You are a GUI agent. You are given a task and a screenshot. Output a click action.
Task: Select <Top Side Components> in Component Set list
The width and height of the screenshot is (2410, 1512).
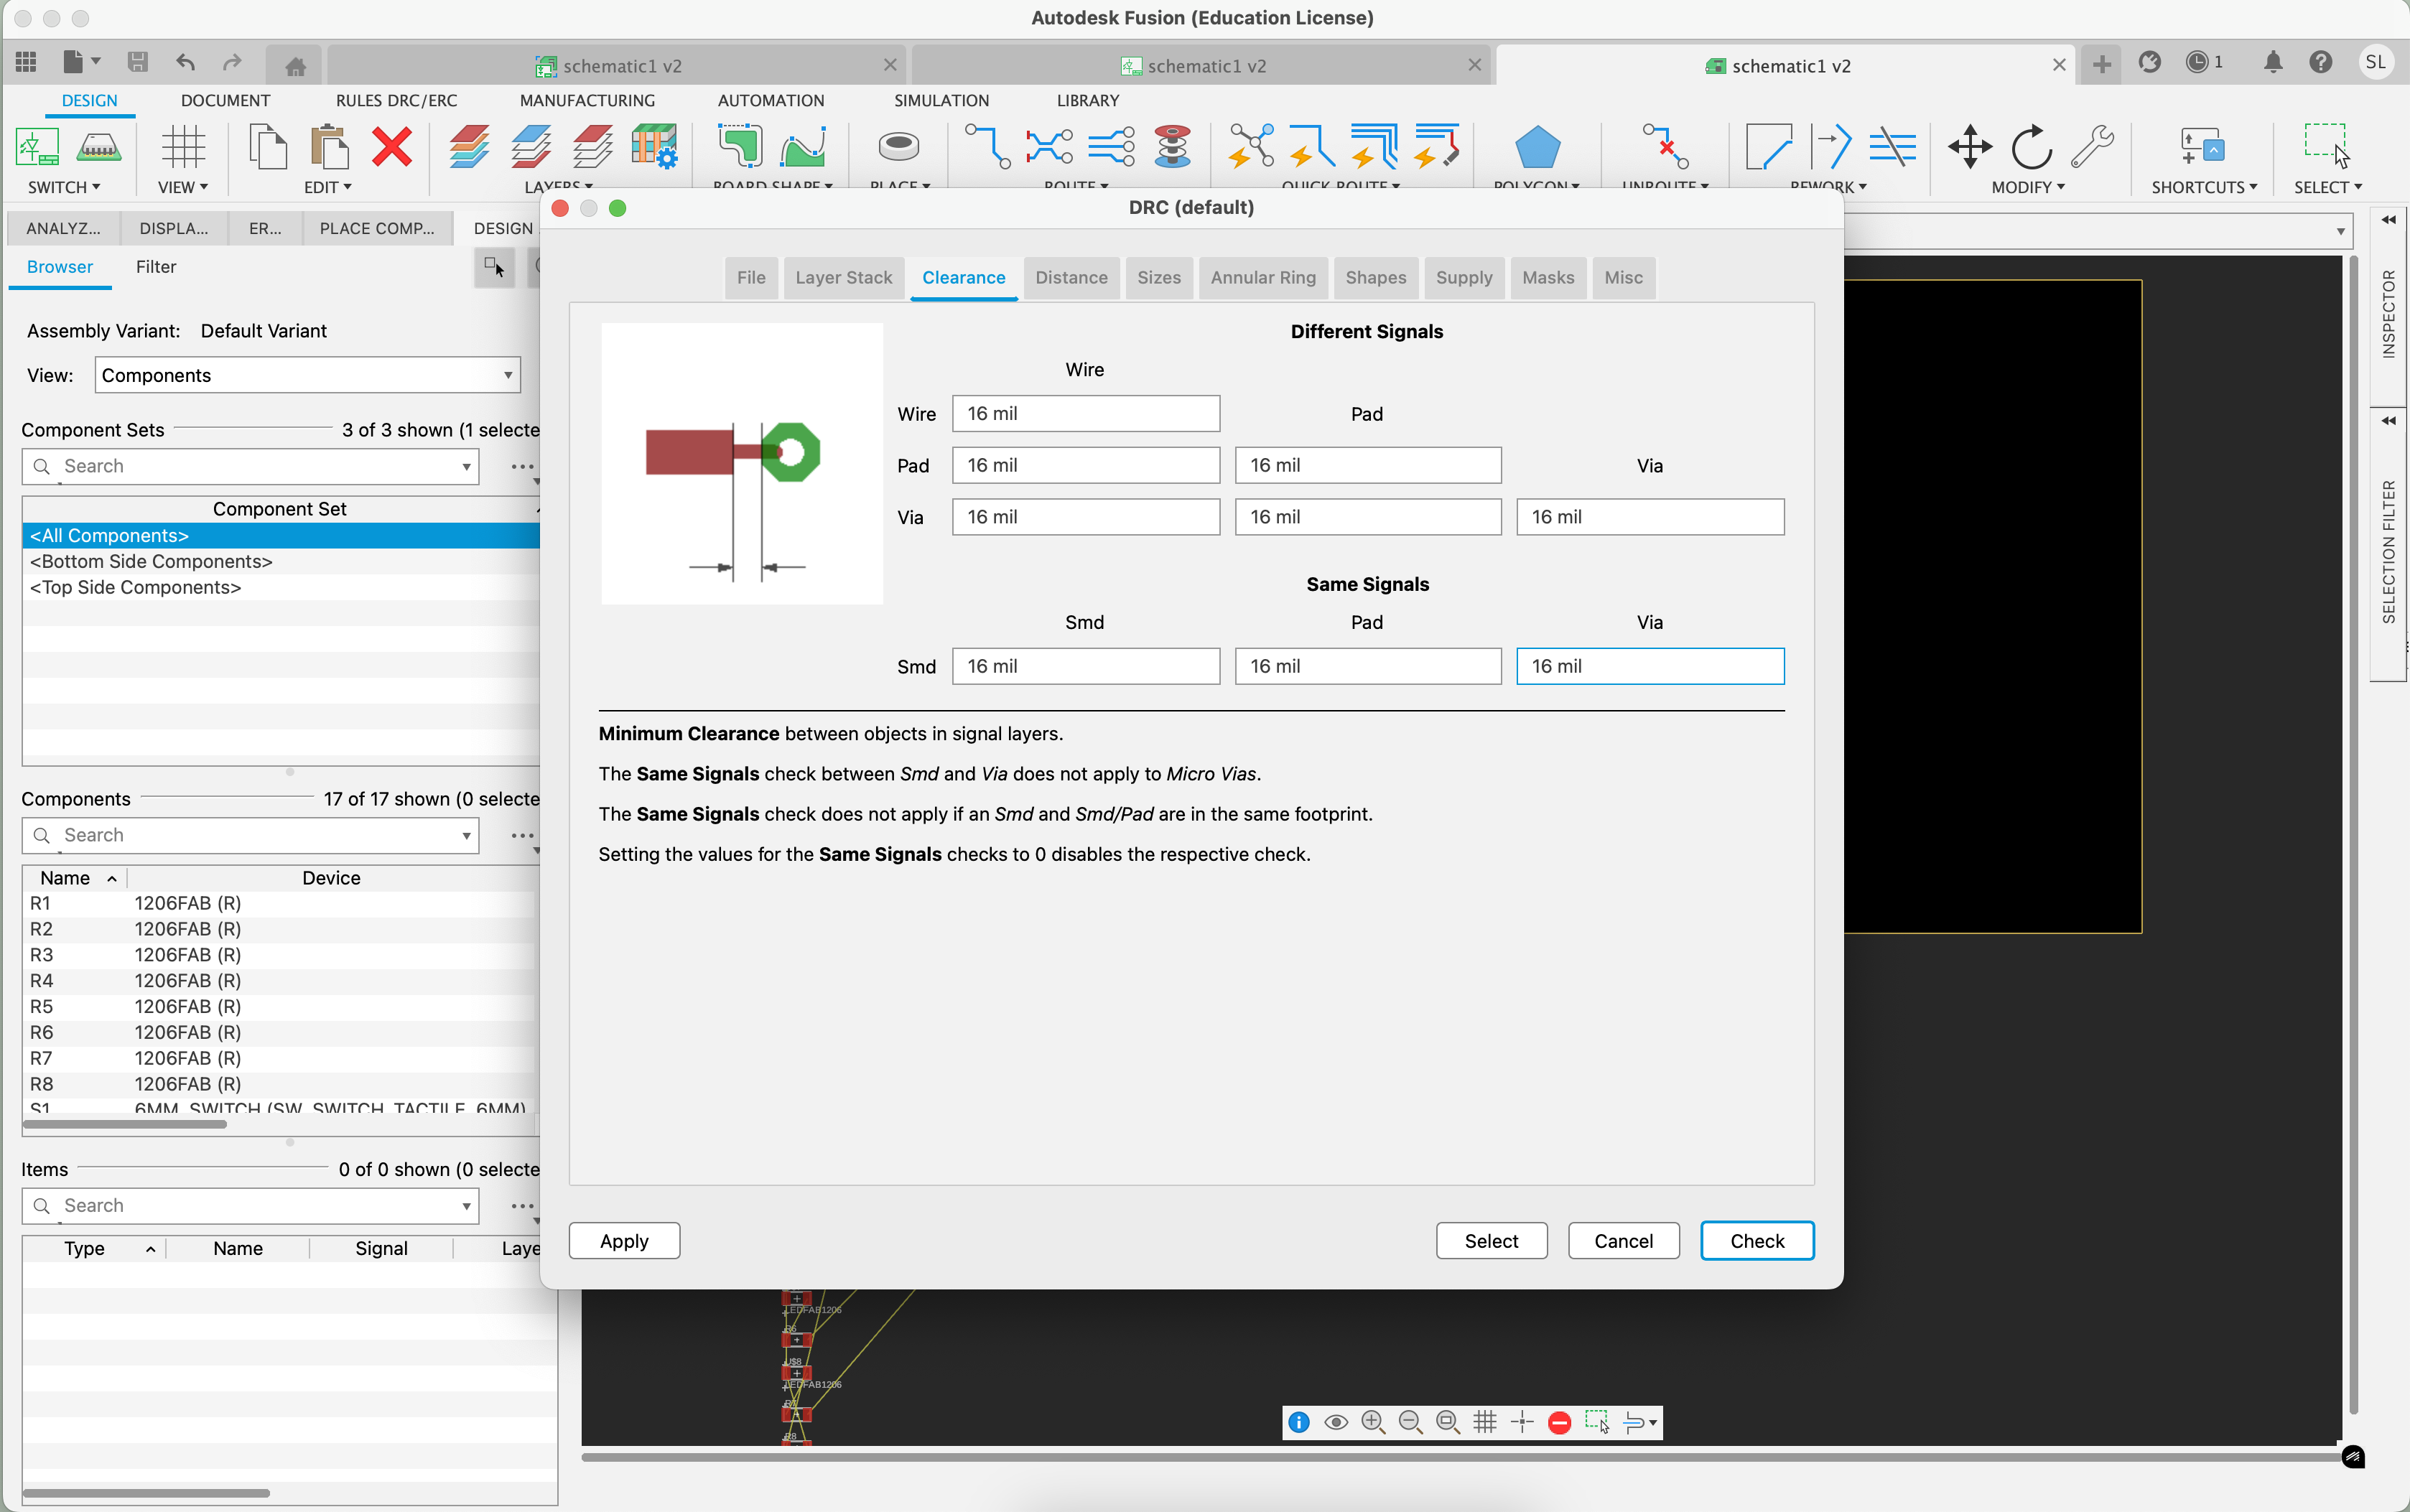pos(281,588)
